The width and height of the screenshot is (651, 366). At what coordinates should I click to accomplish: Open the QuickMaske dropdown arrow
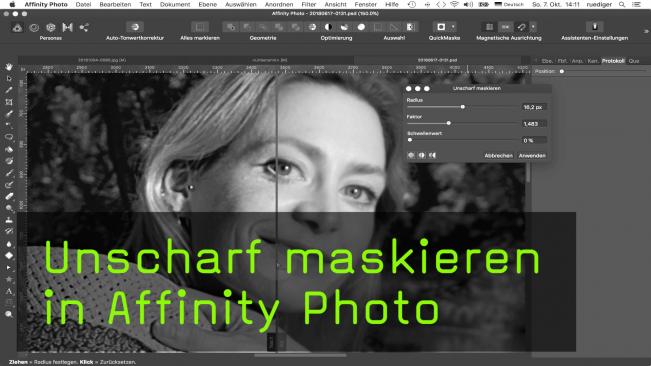pos(453,27)
